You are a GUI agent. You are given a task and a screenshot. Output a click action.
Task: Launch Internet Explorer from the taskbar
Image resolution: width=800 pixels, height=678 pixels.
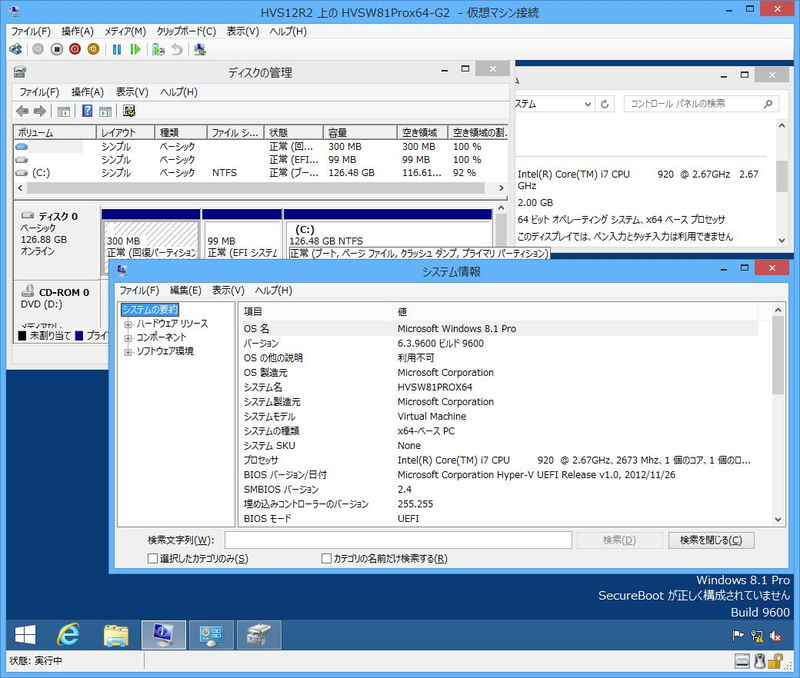[x=68, y=635]
